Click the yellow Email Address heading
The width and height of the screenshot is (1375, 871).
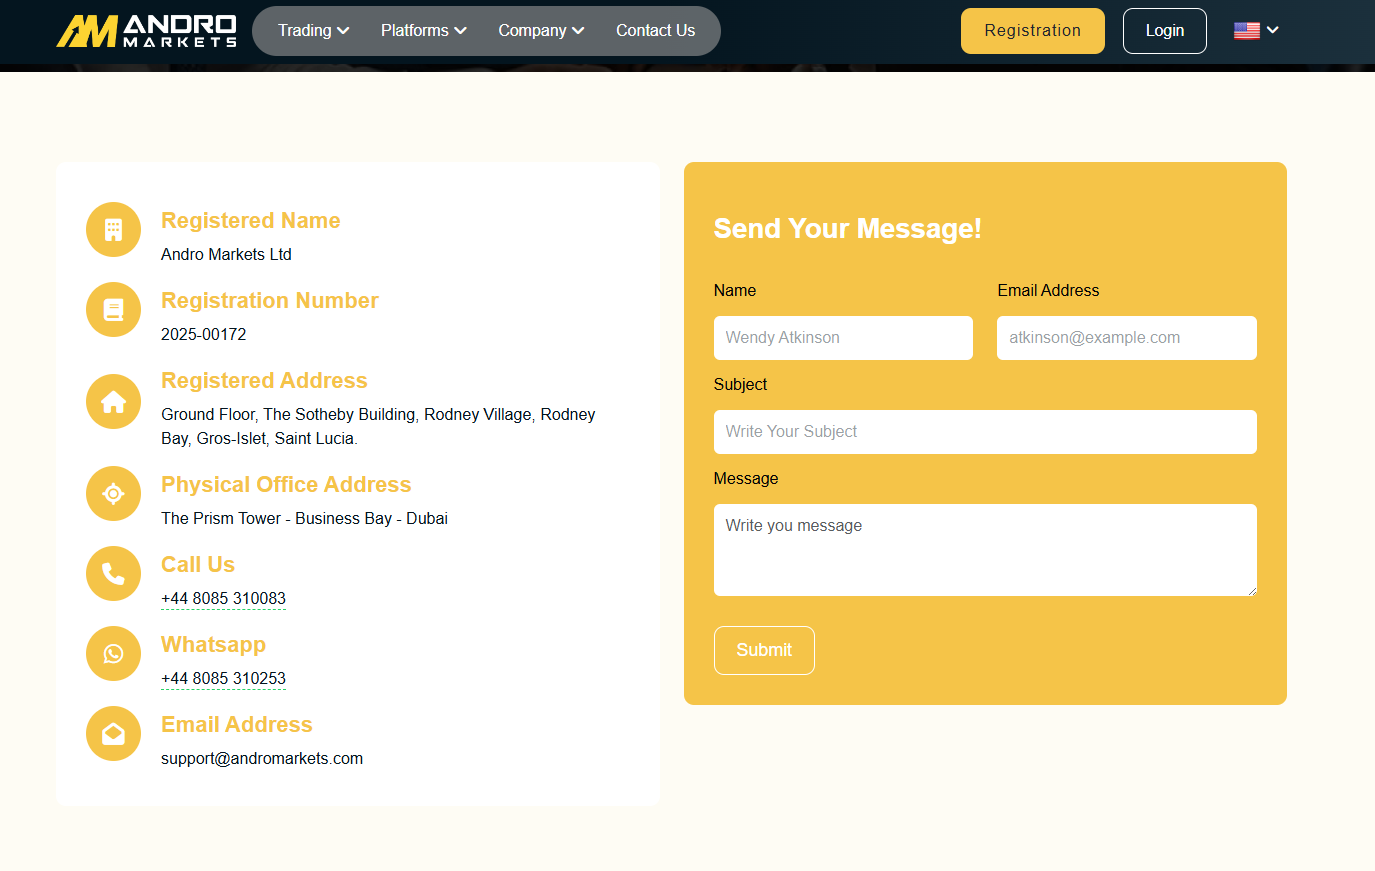[x=237, y=724]
